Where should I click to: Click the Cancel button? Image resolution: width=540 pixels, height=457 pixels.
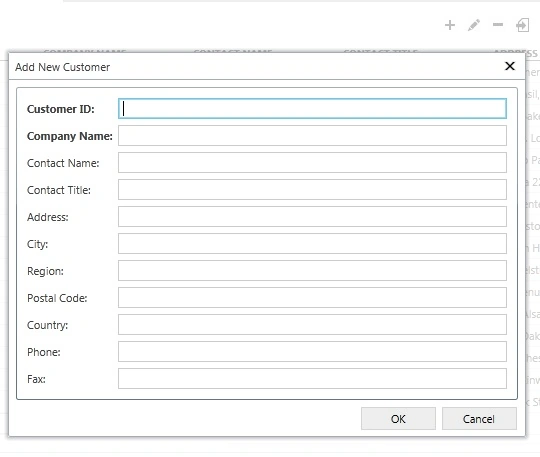pyautogui.click(x=479, y=419)
